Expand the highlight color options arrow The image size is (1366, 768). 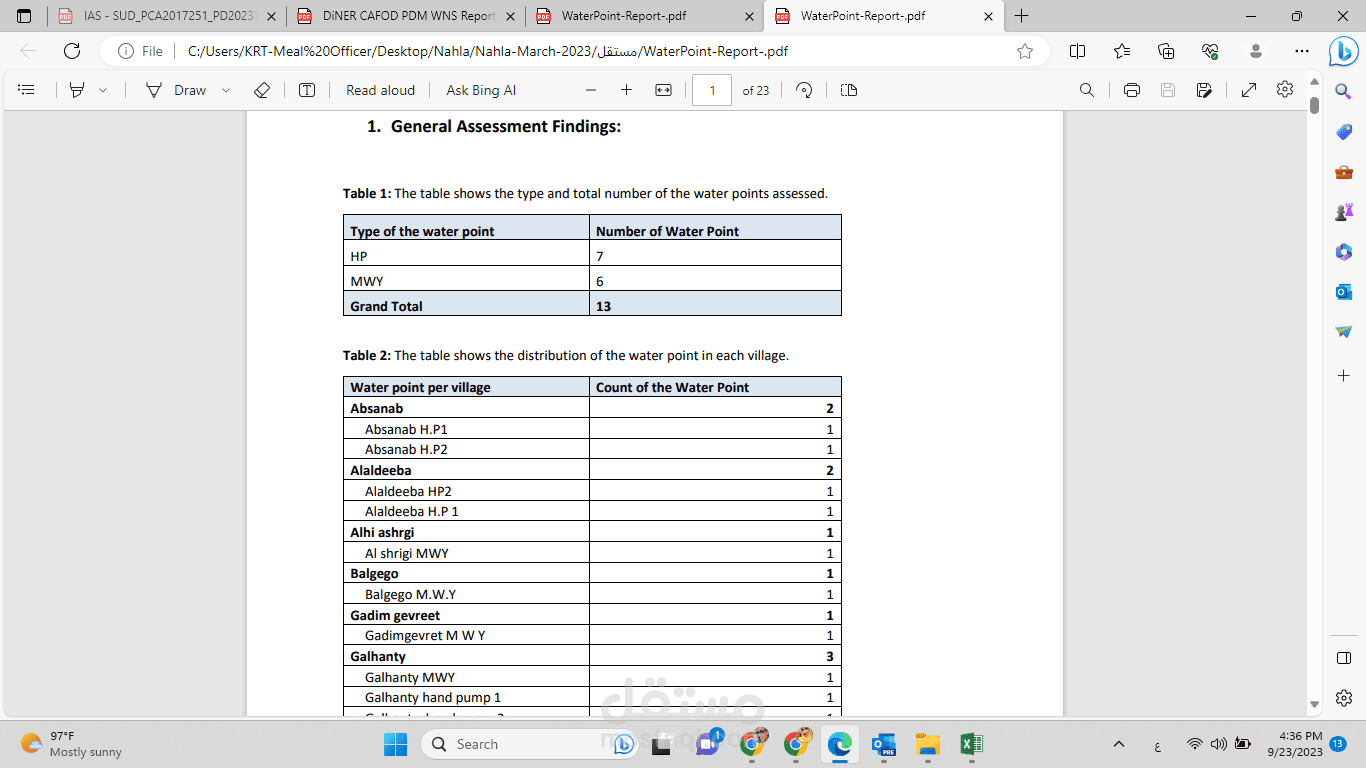coord(102,90)
